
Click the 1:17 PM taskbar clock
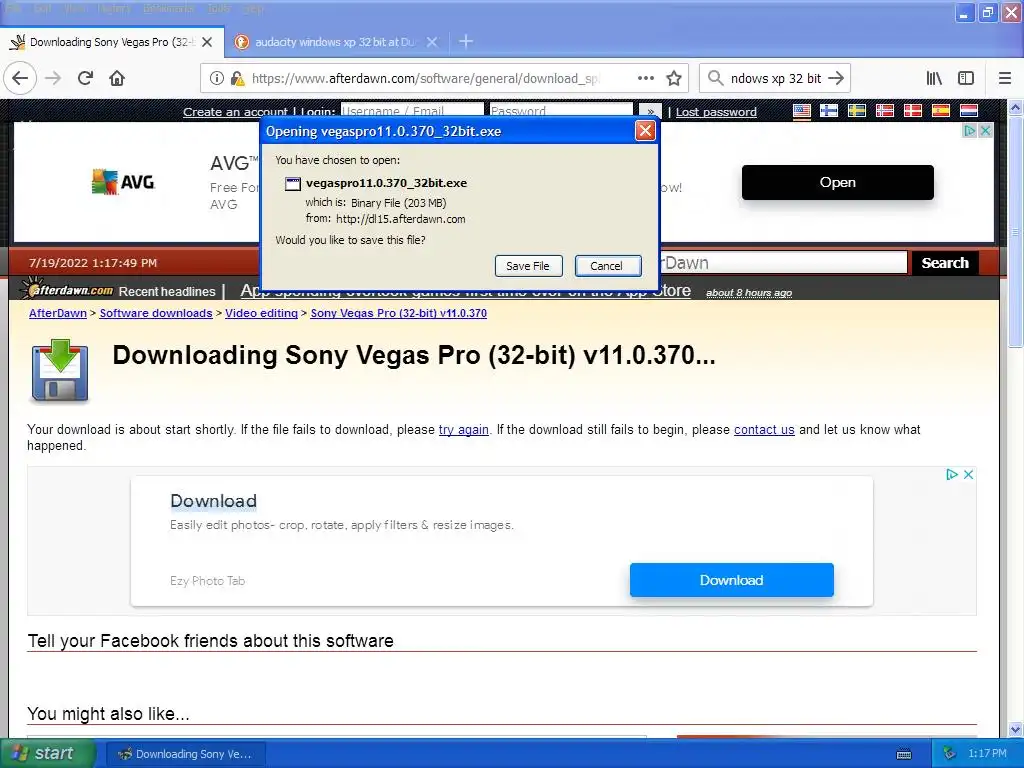coord(987,754)
